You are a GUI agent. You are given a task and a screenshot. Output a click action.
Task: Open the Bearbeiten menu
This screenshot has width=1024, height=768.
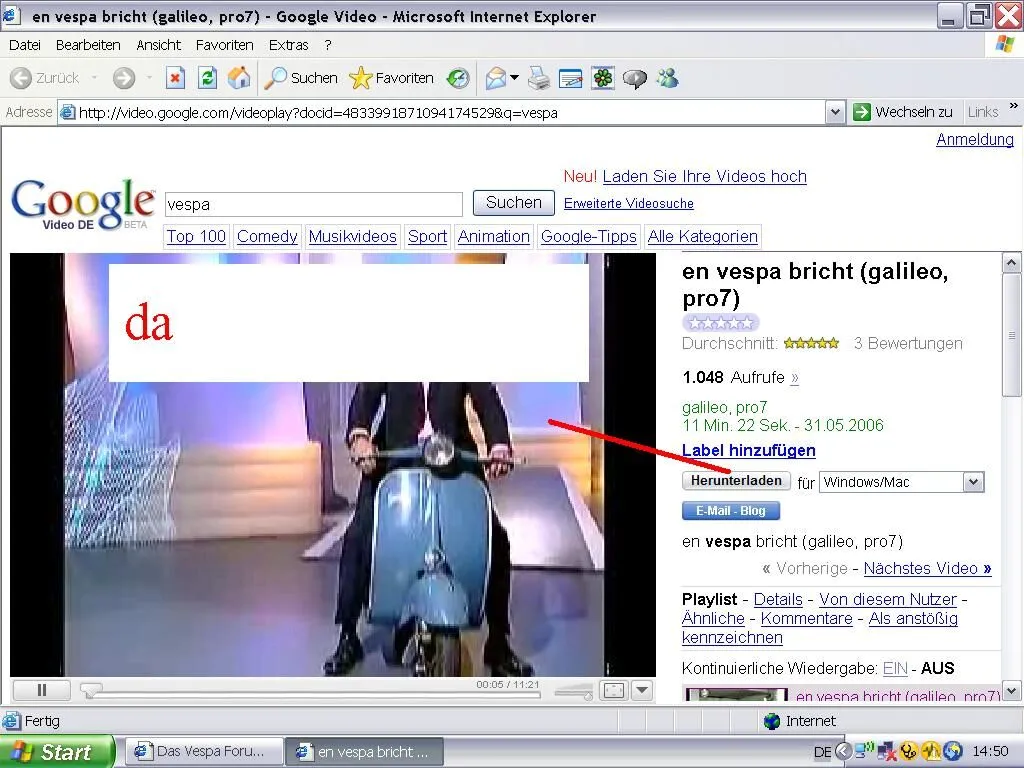coord(88,45)
